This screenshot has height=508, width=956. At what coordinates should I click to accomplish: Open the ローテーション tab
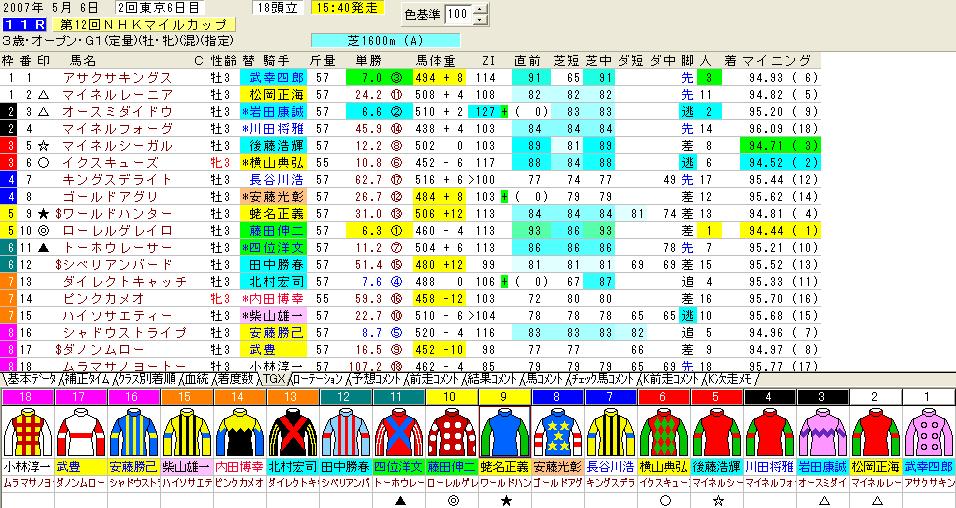[x=317, y=379]
